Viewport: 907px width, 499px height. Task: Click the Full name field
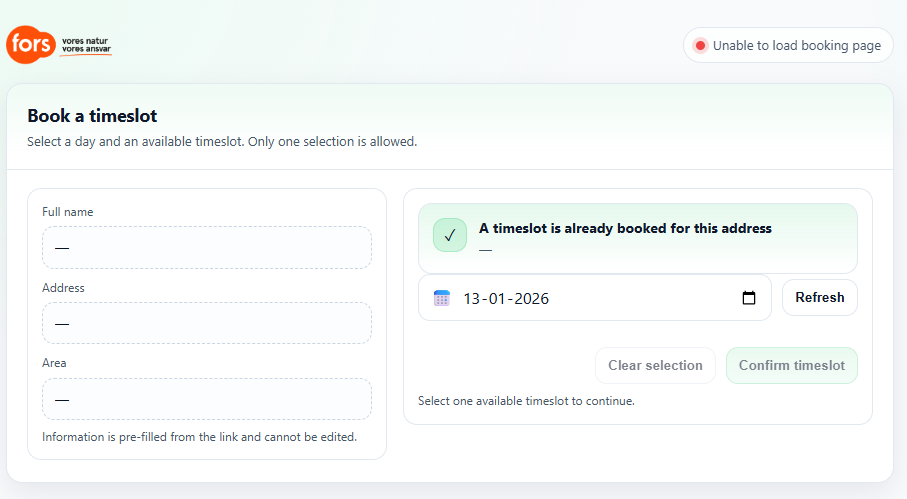(x=206, y=247)
